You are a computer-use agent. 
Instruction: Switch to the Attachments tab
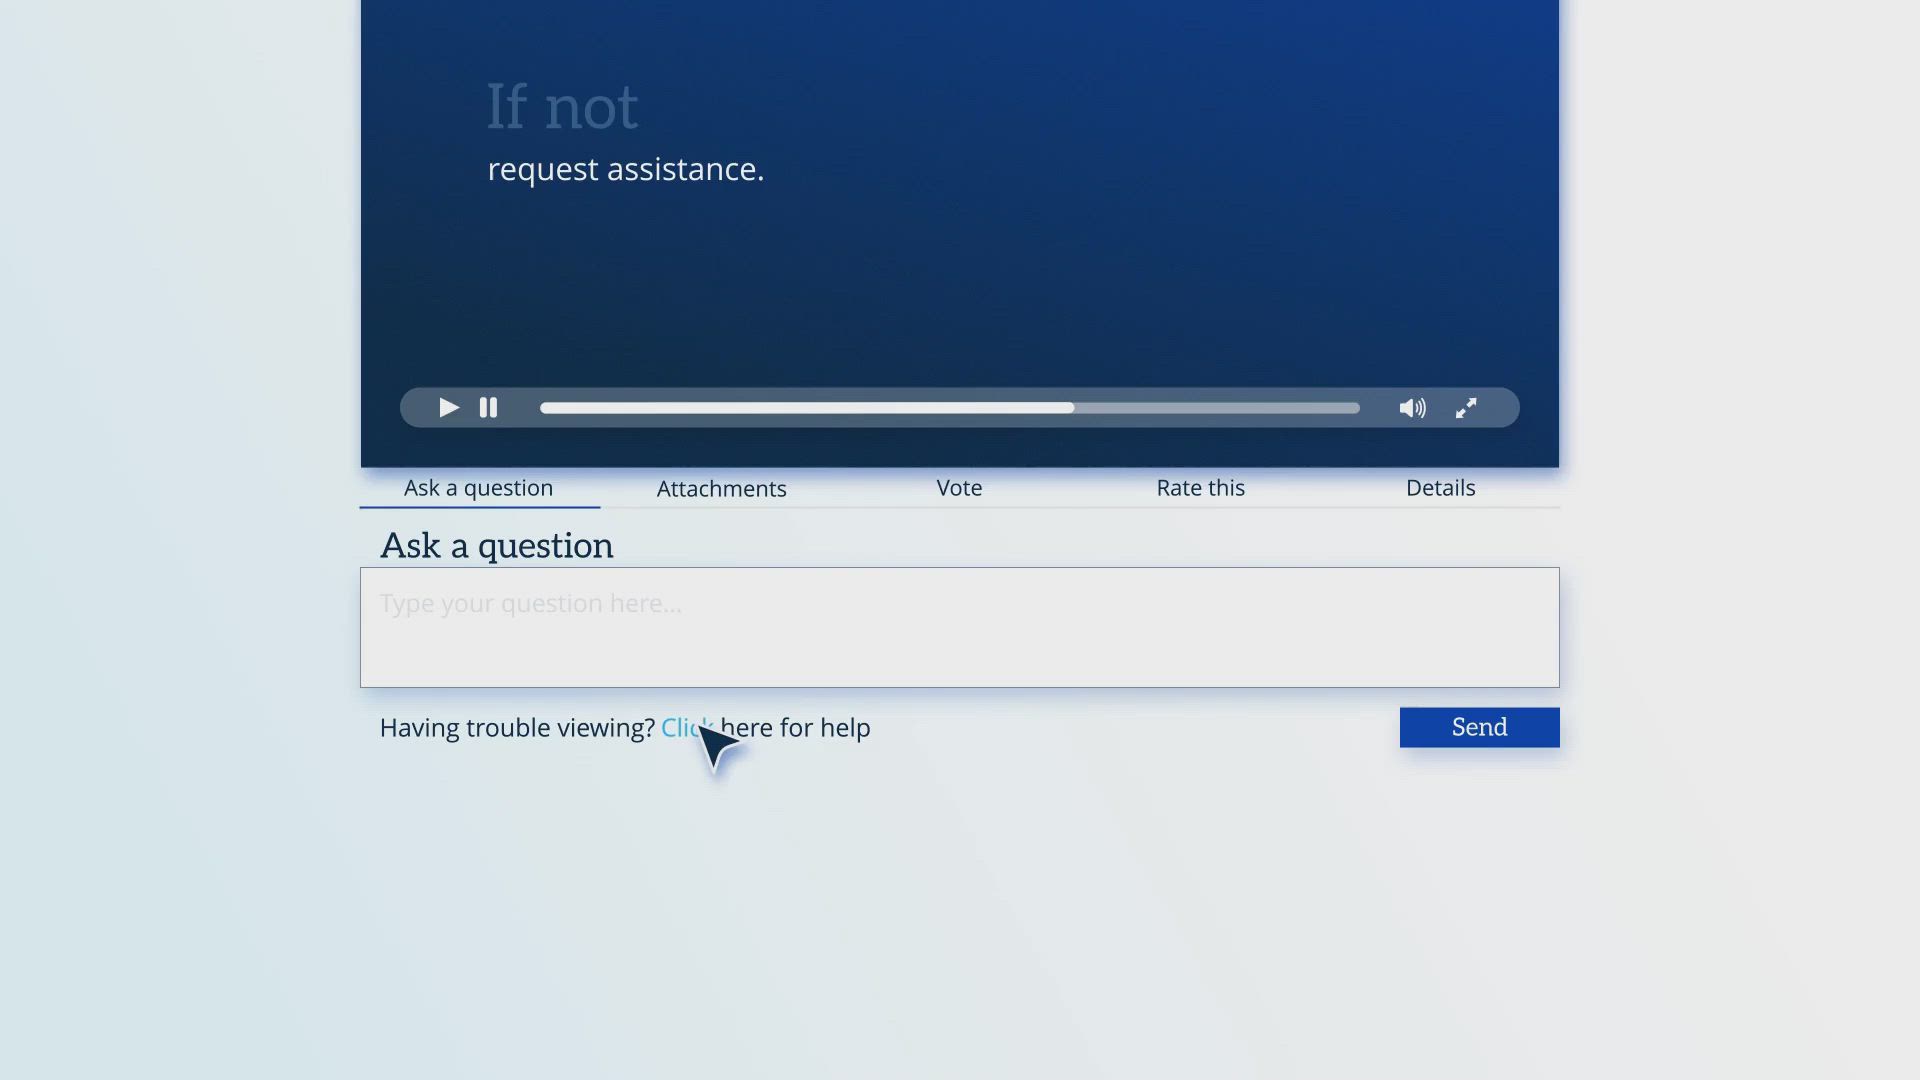click(721, 488)
